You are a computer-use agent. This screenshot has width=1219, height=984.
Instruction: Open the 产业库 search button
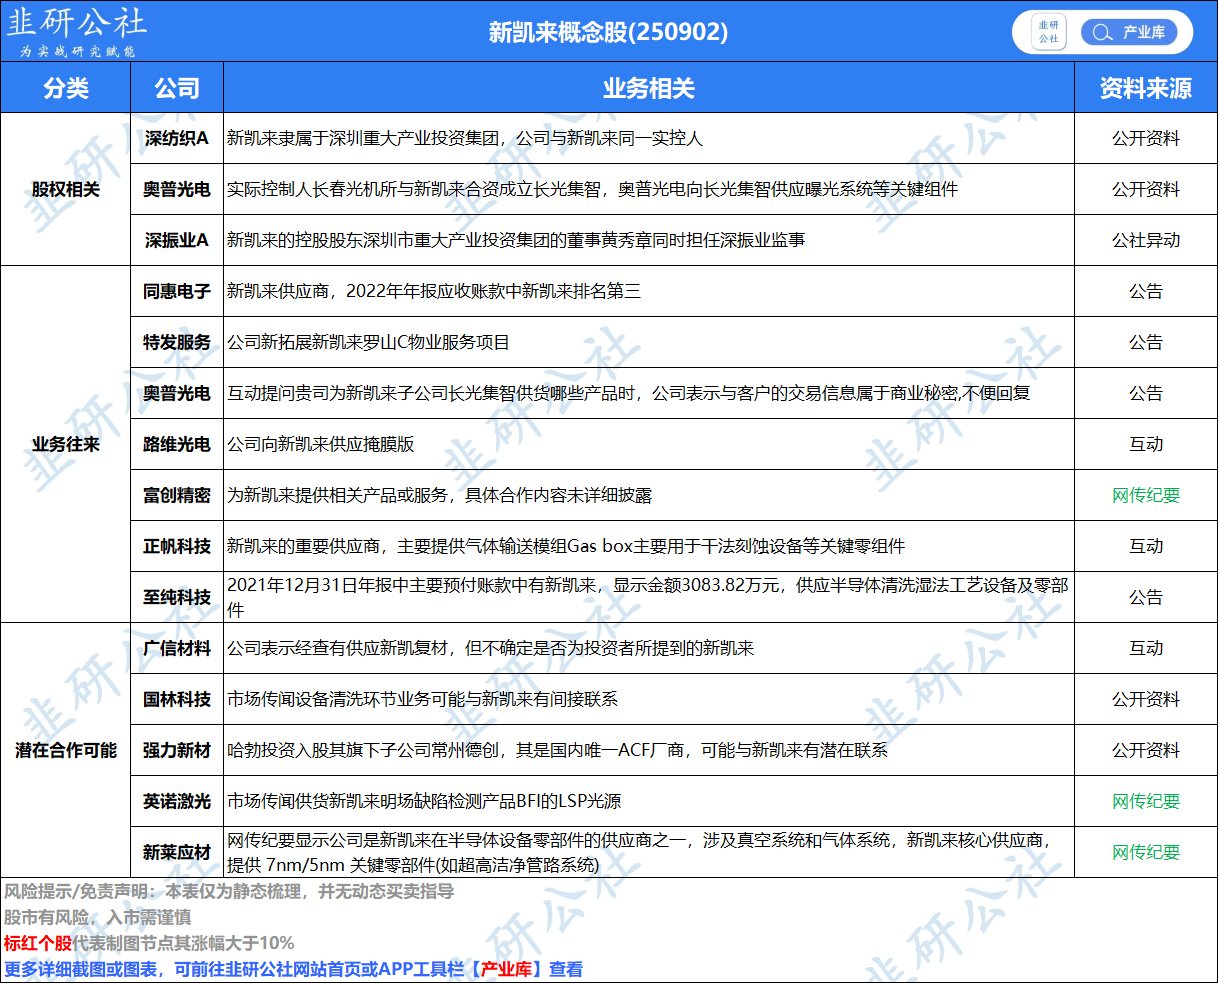pyautogui.click(x=1129, y=32)
